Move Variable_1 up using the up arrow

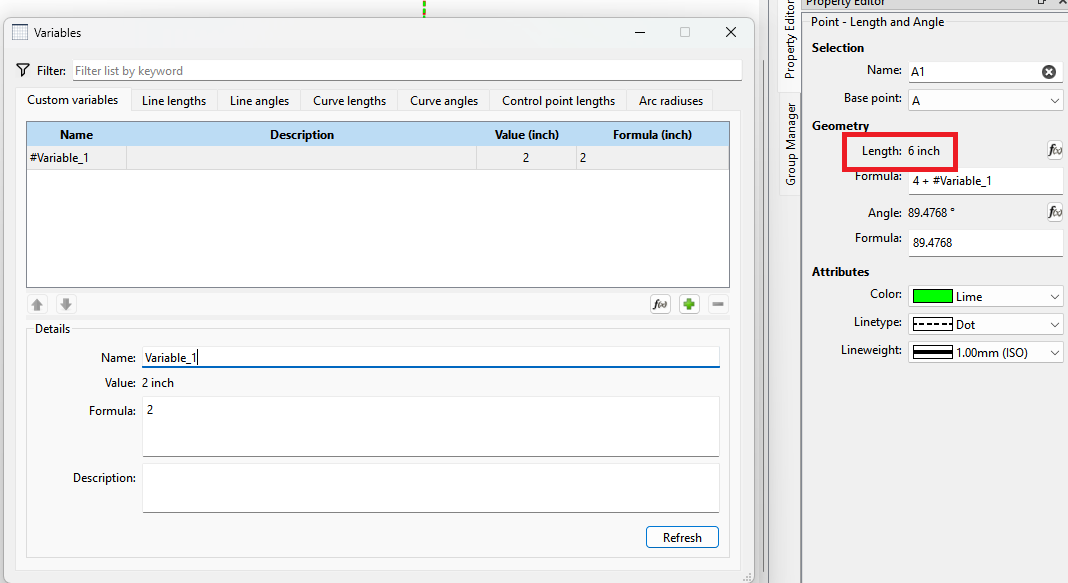[37, 303]
